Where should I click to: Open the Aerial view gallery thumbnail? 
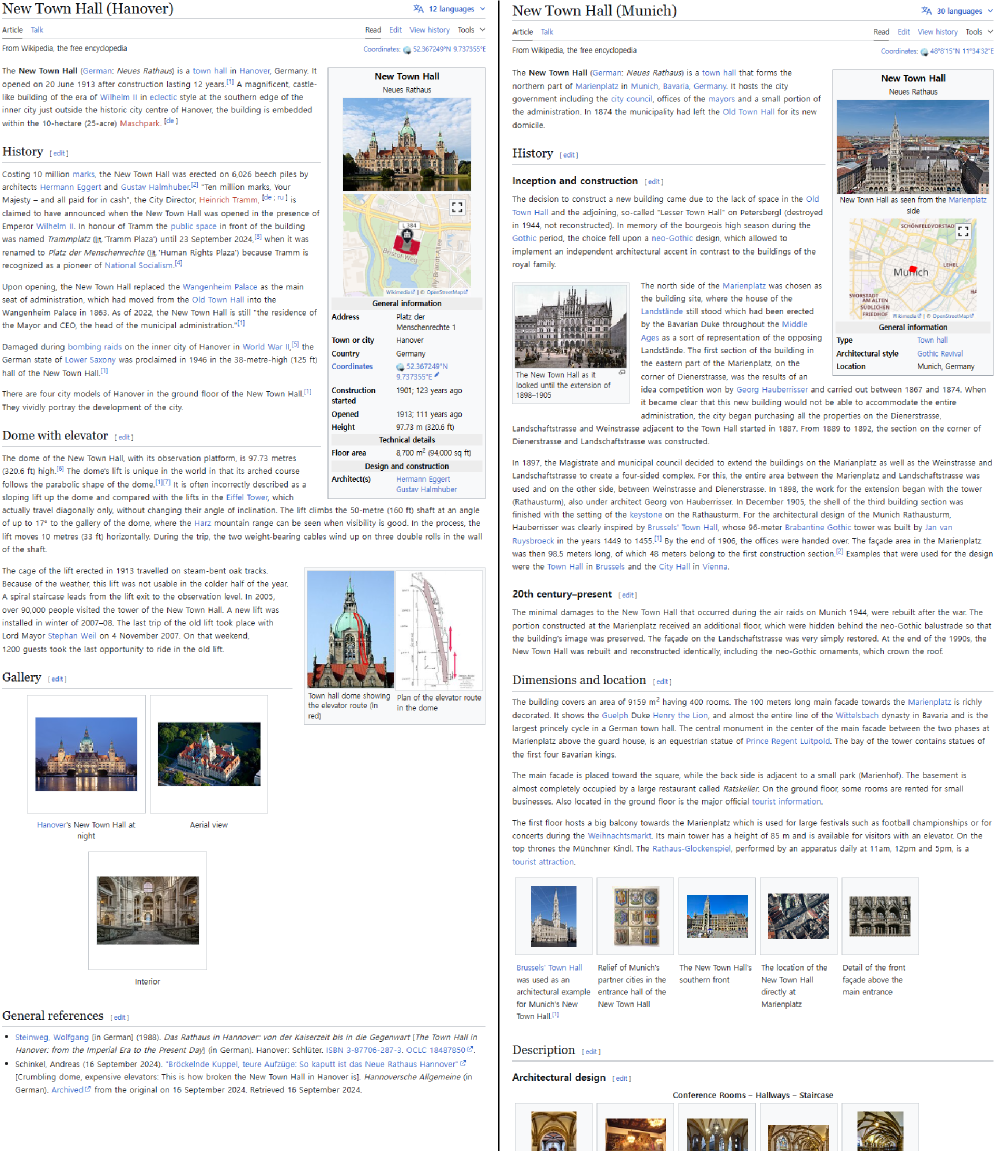pos(209,754)
